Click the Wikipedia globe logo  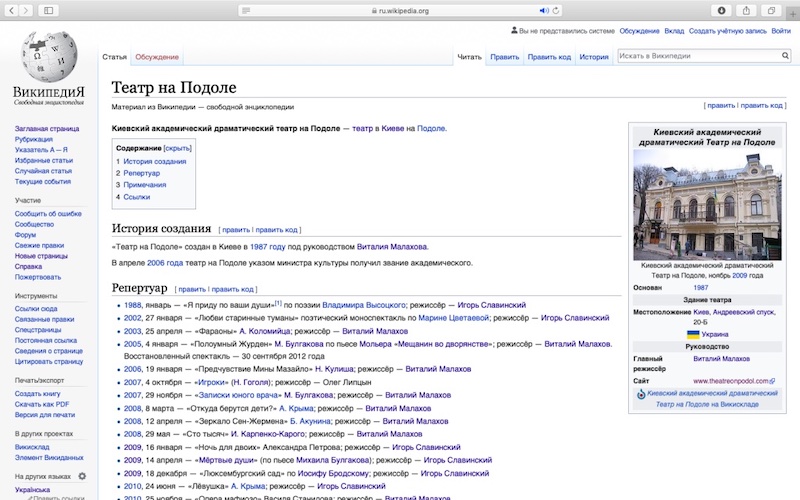point(49,57)
